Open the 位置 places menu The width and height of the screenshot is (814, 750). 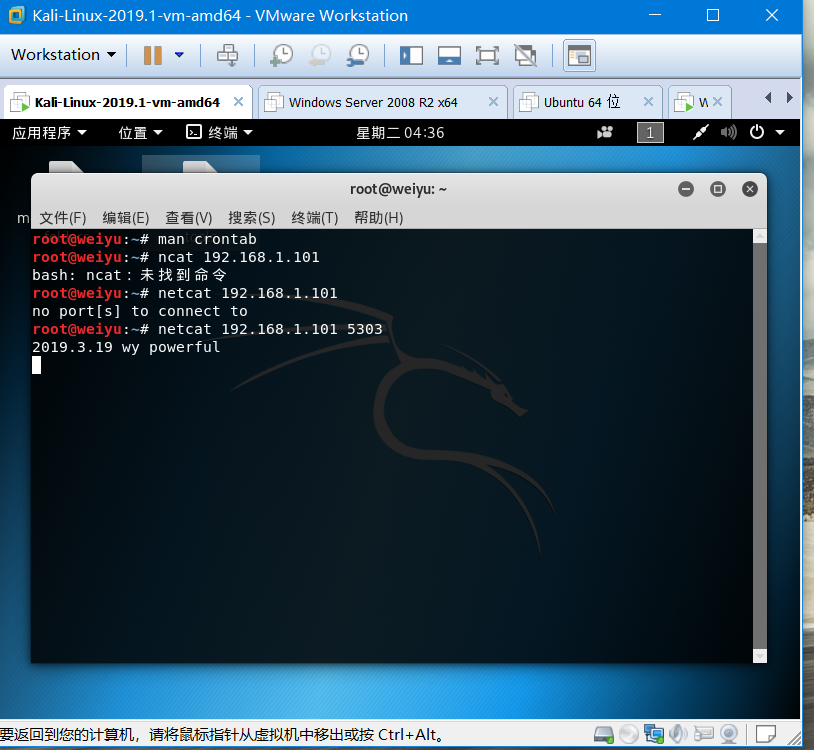point(140,133)
